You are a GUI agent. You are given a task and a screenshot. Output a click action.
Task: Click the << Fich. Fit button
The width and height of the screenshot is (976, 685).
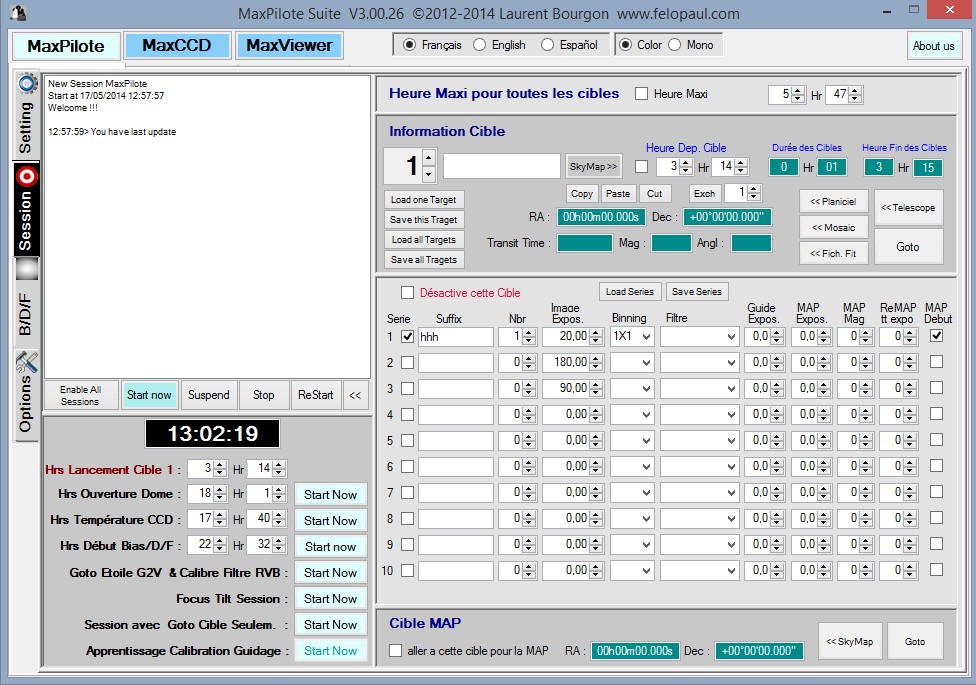click(x=833, y=253)
